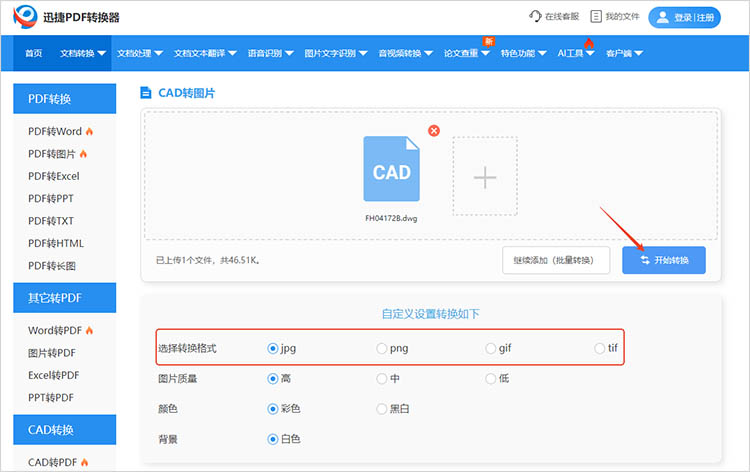Screen dimensions: 750x472
Task: Open 图片转PDF in sidebar
Action: click(x=52, y=352)
